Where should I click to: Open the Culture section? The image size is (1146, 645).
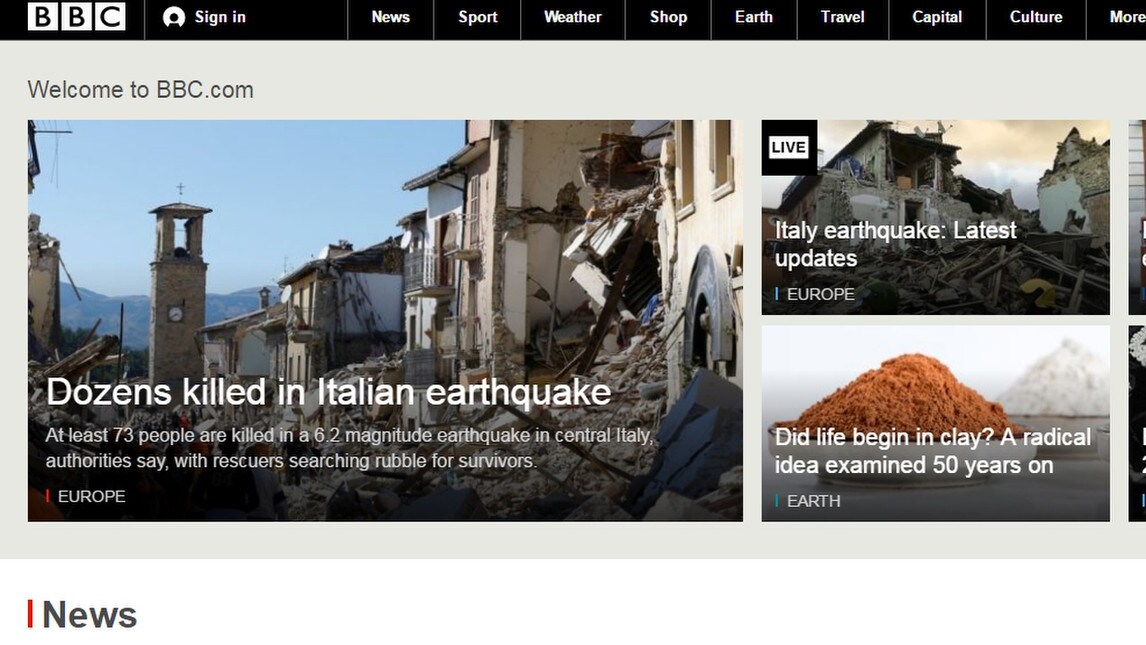point(1036,17)
